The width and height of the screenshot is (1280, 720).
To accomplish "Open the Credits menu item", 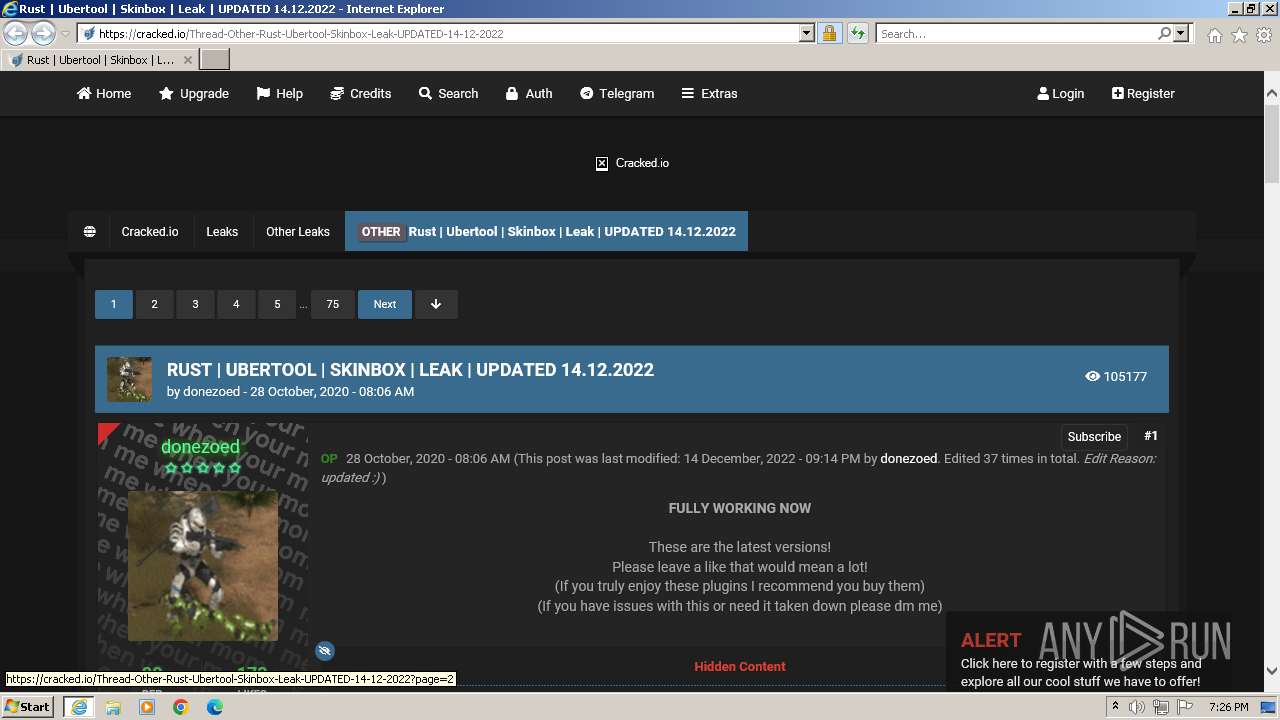I will [360, 93].
